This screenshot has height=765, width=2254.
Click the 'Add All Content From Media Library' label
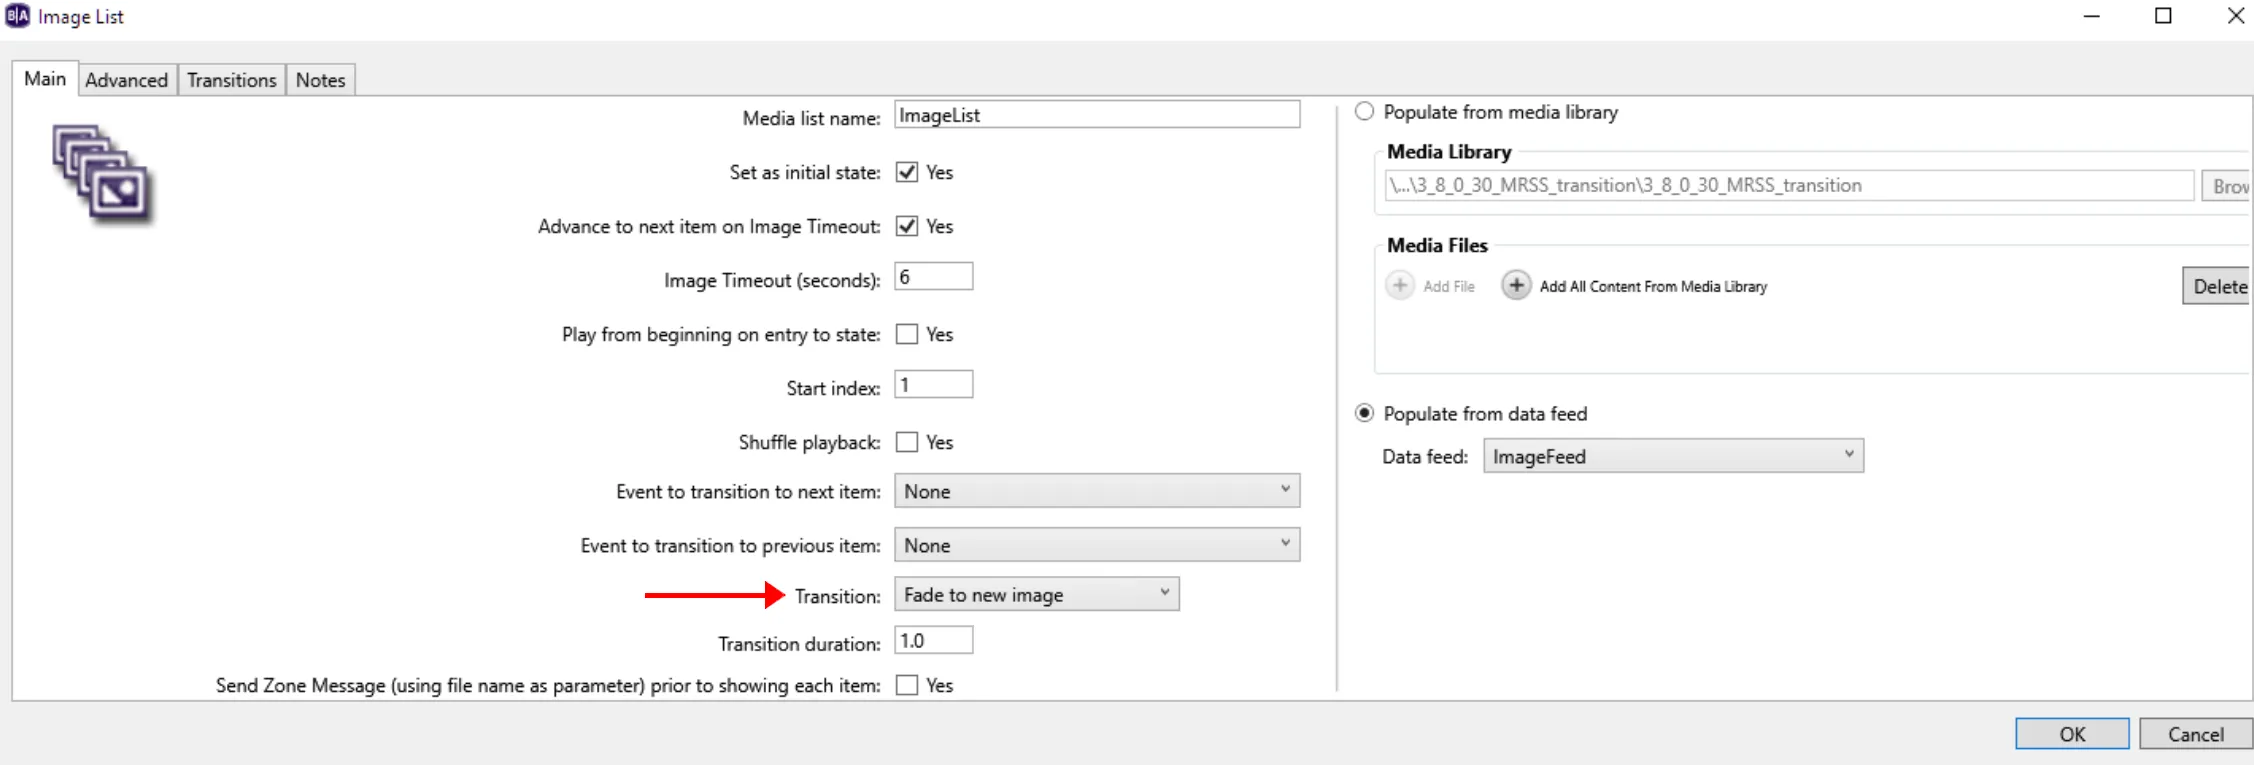(1653, 287)
